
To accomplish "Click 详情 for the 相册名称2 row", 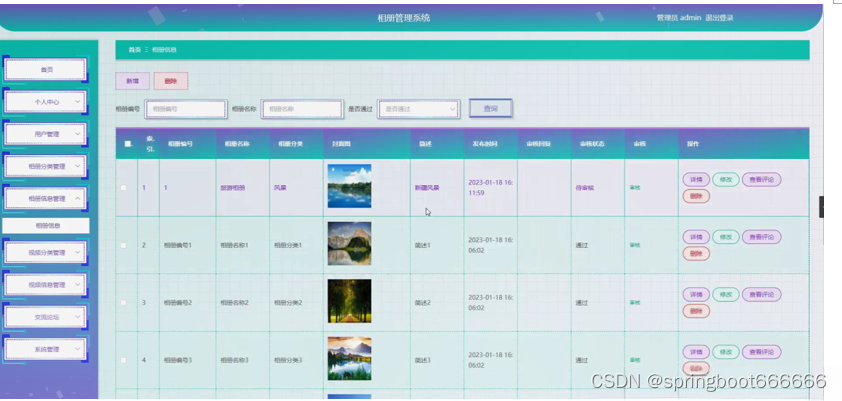I will point(696,295).
